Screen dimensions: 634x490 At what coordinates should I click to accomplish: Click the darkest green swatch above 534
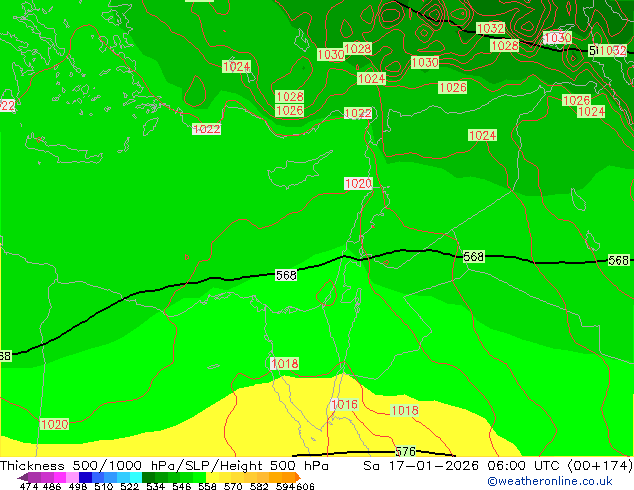148,477
